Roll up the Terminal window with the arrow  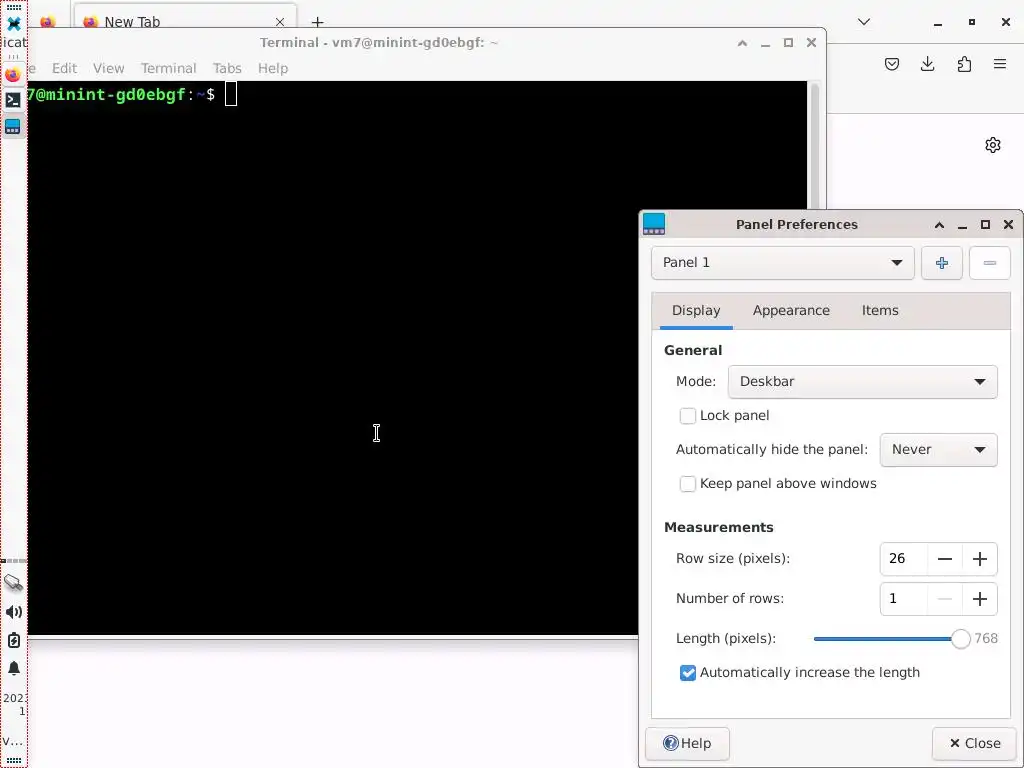(x=742, y=43)
